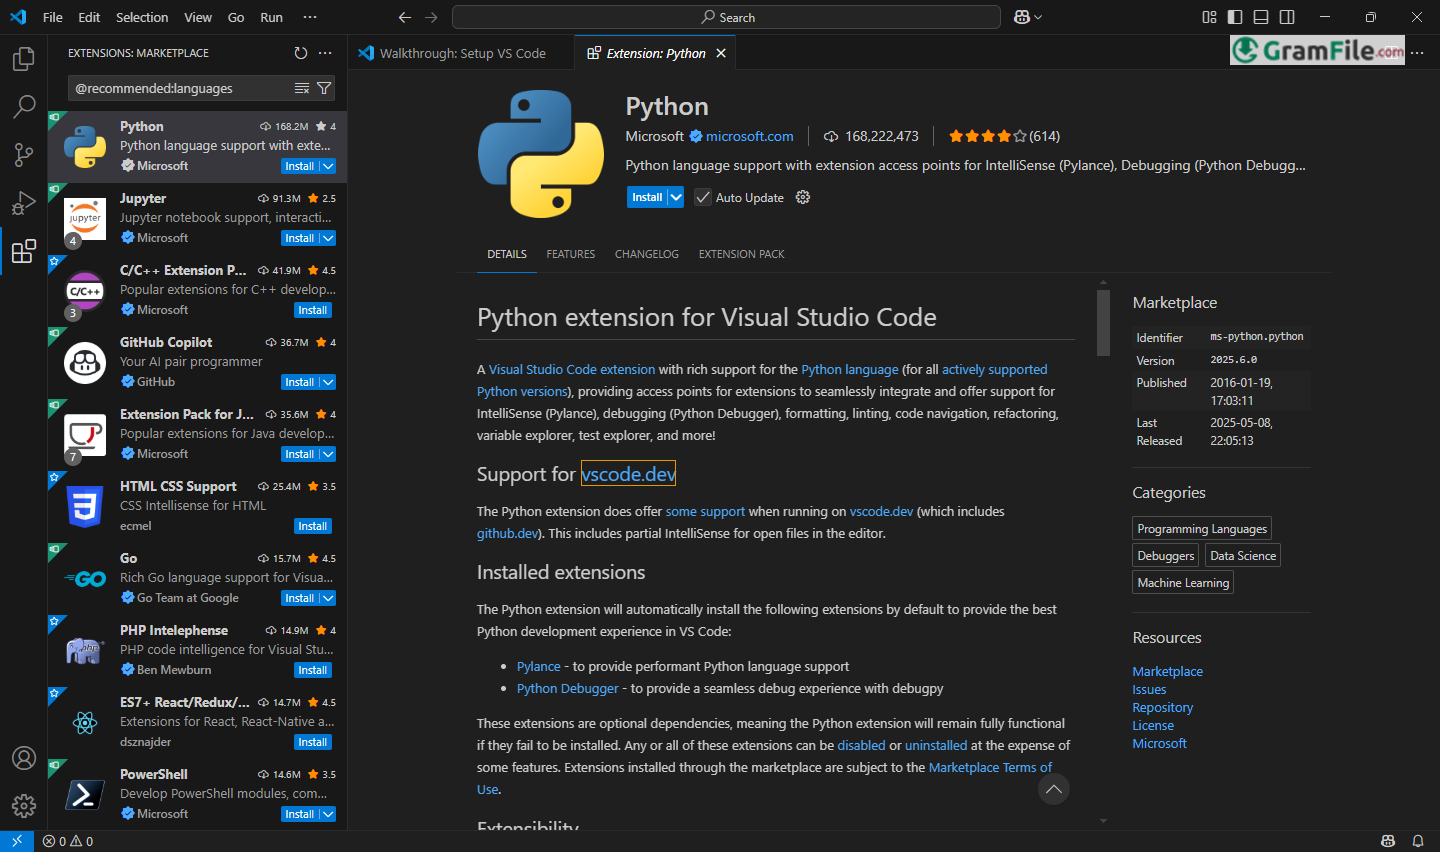Open the Selection menu
The height and width of the screenshot is (852, 1440).
(x=142, y=17)
